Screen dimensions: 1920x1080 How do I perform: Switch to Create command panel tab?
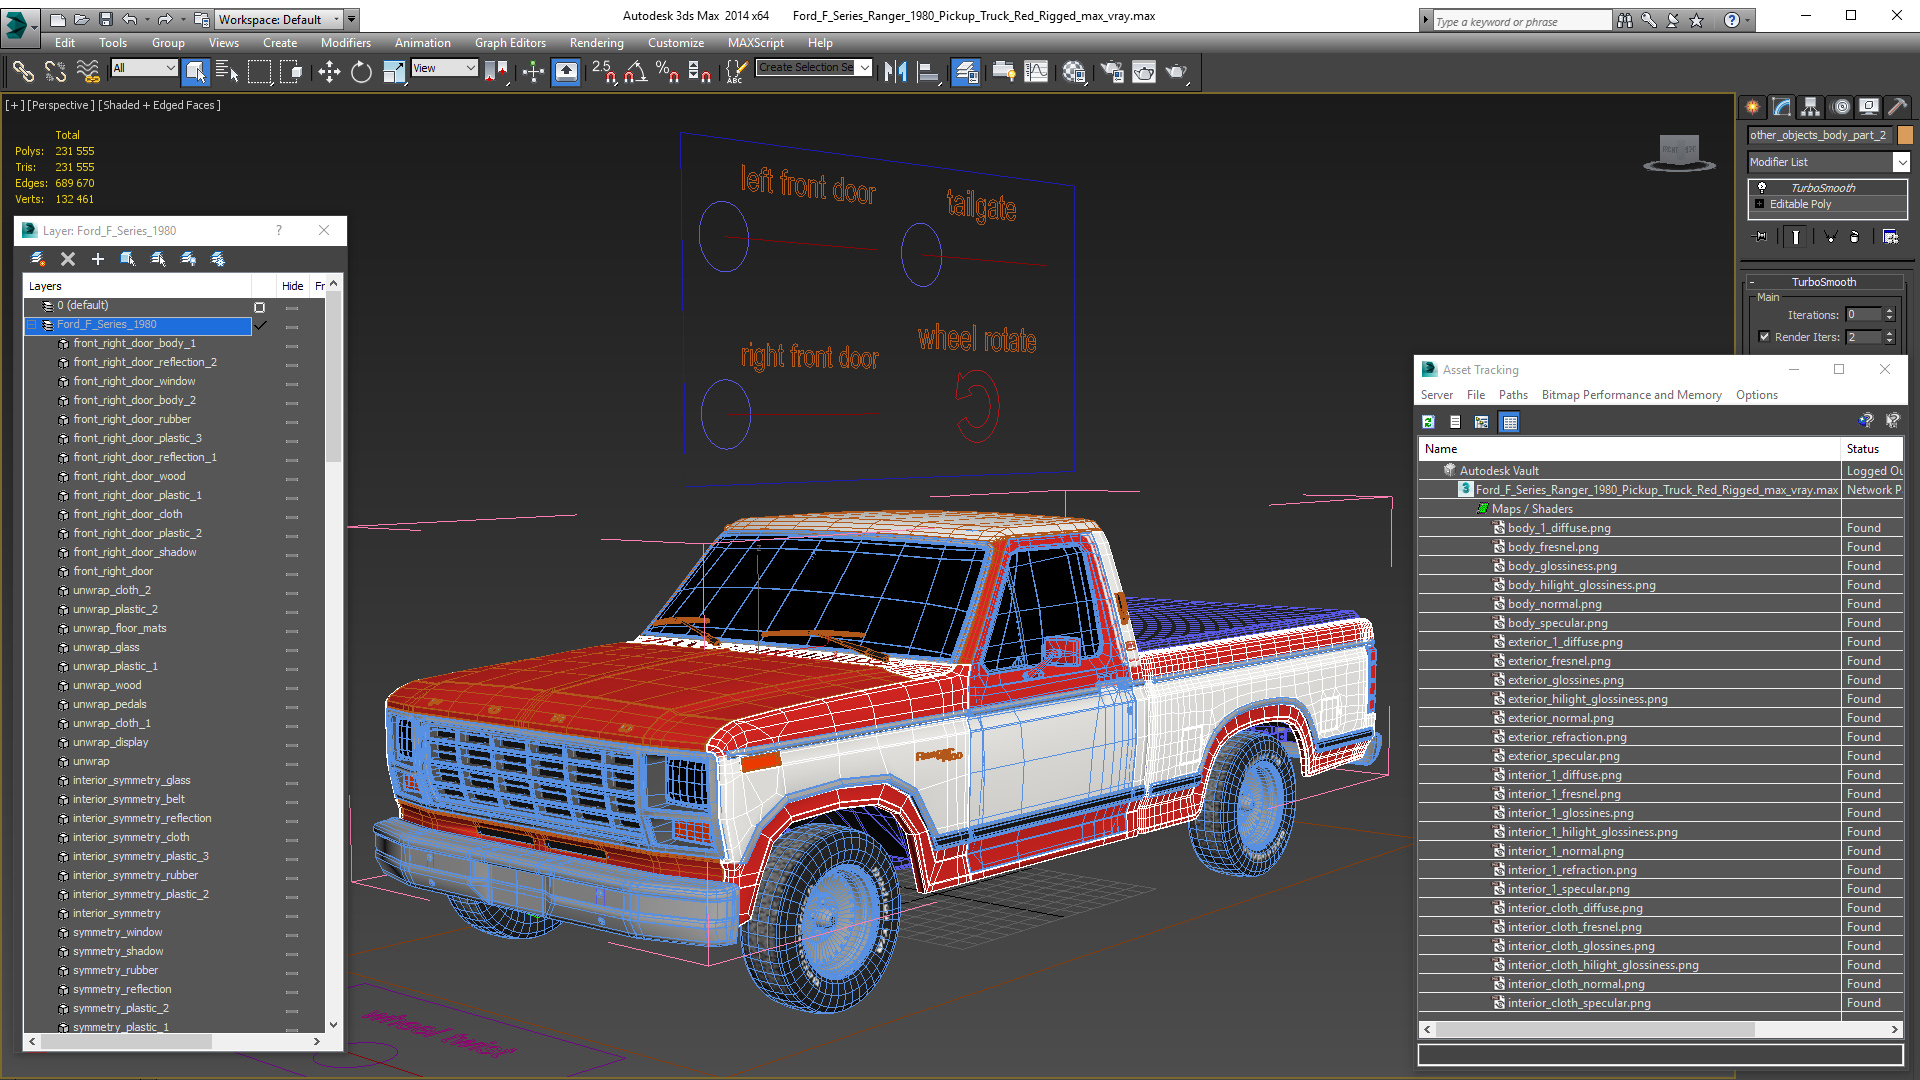tap(1752, 107)
